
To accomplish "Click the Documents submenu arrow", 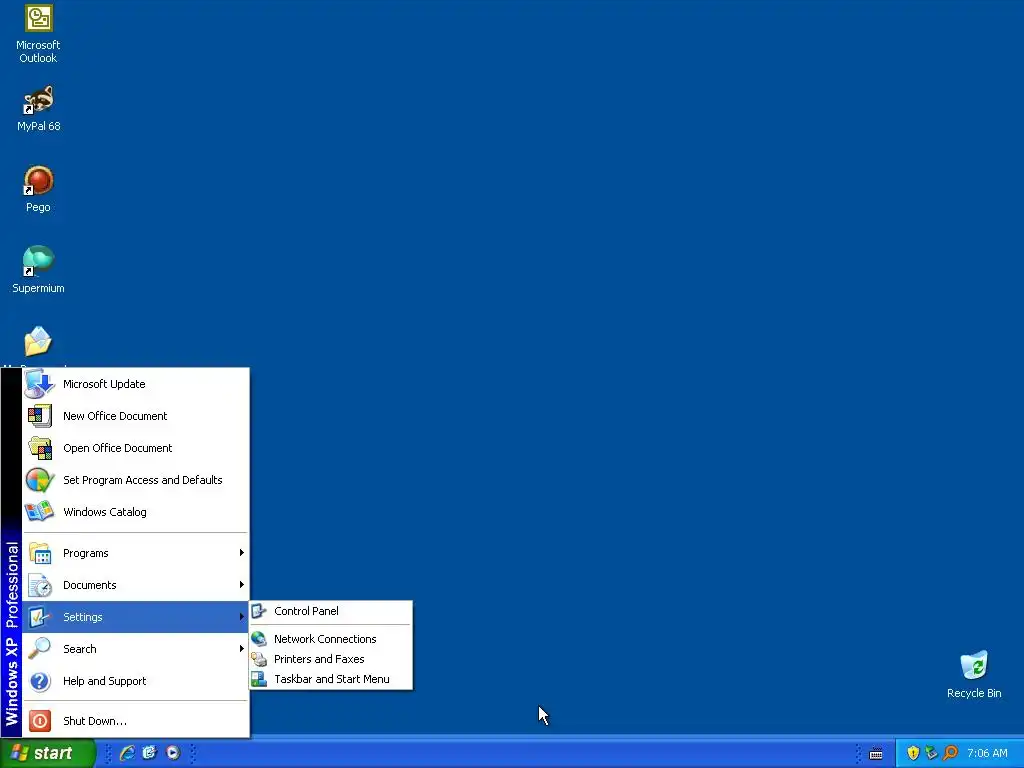I will coord(242,585).
